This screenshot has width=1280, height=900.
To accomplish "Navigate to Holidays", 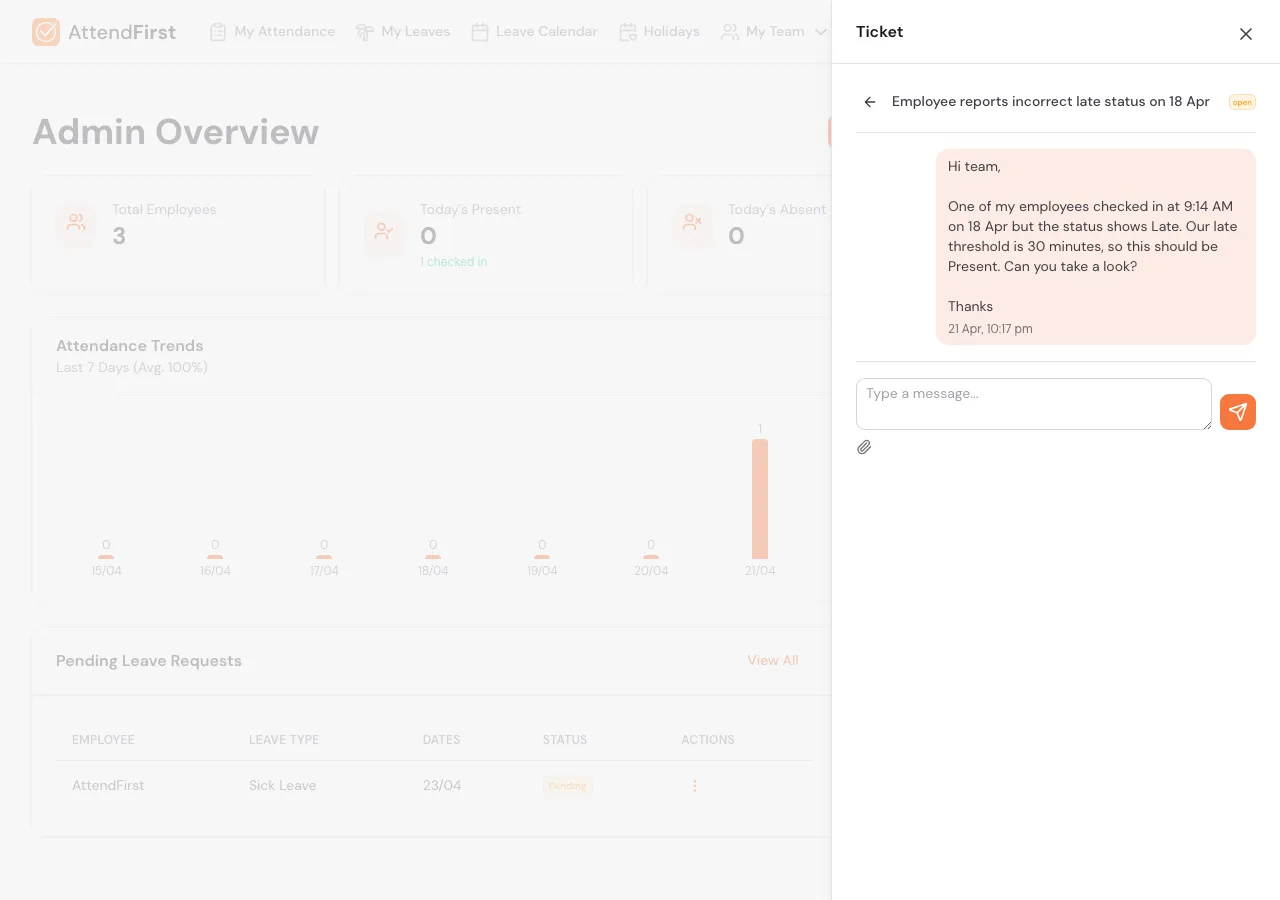I will point(659,32).
